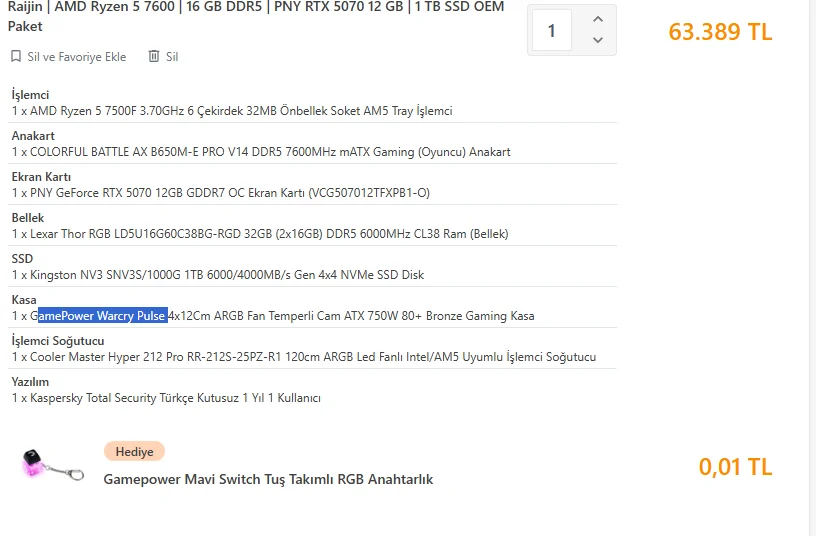Click the PNY GeForce RTX 5070 row
The width and height of the screenshot is (816, 536).
221,193
